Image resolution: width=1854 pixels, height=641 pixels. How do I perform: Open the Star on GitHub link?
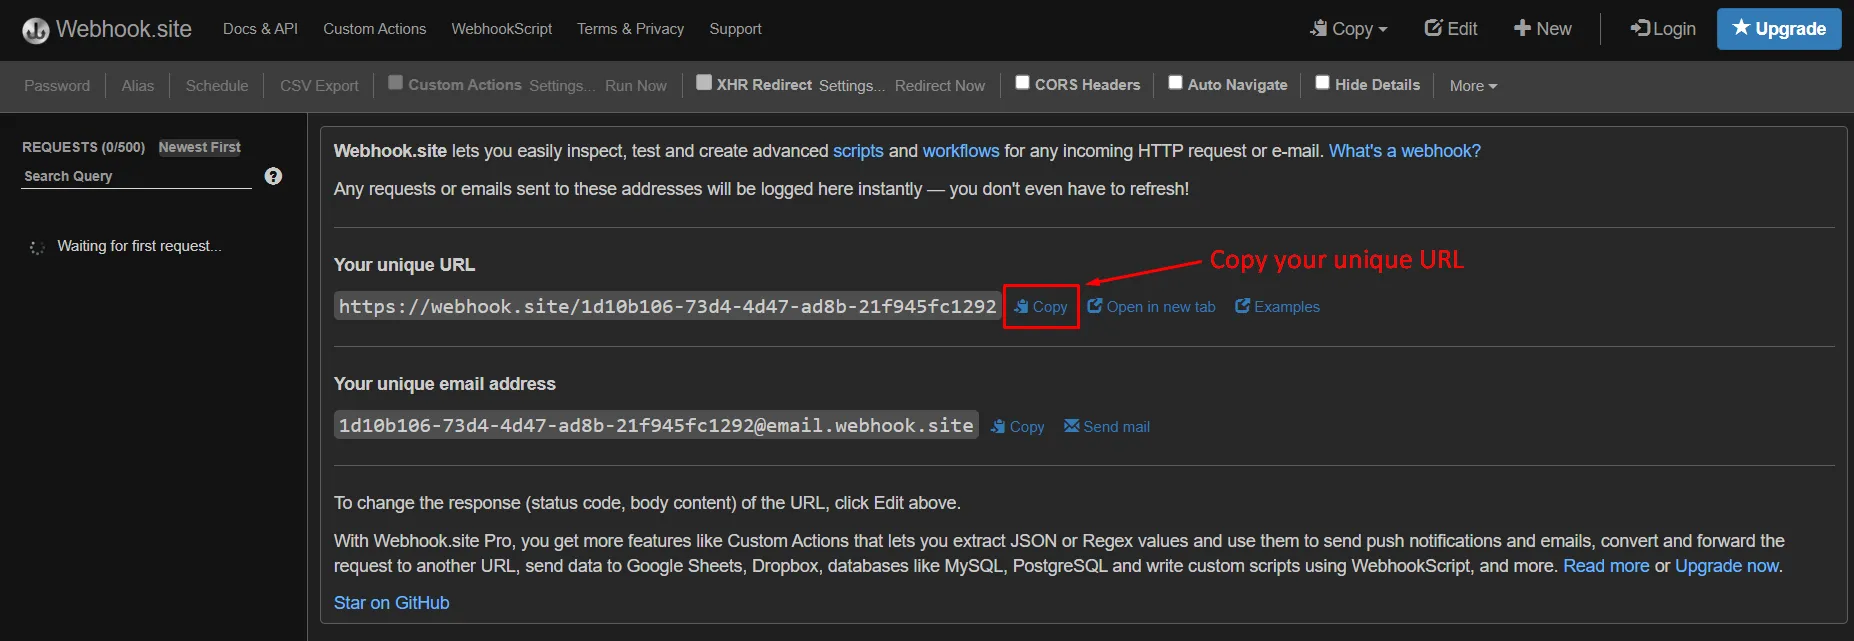(x=392, y=603)
